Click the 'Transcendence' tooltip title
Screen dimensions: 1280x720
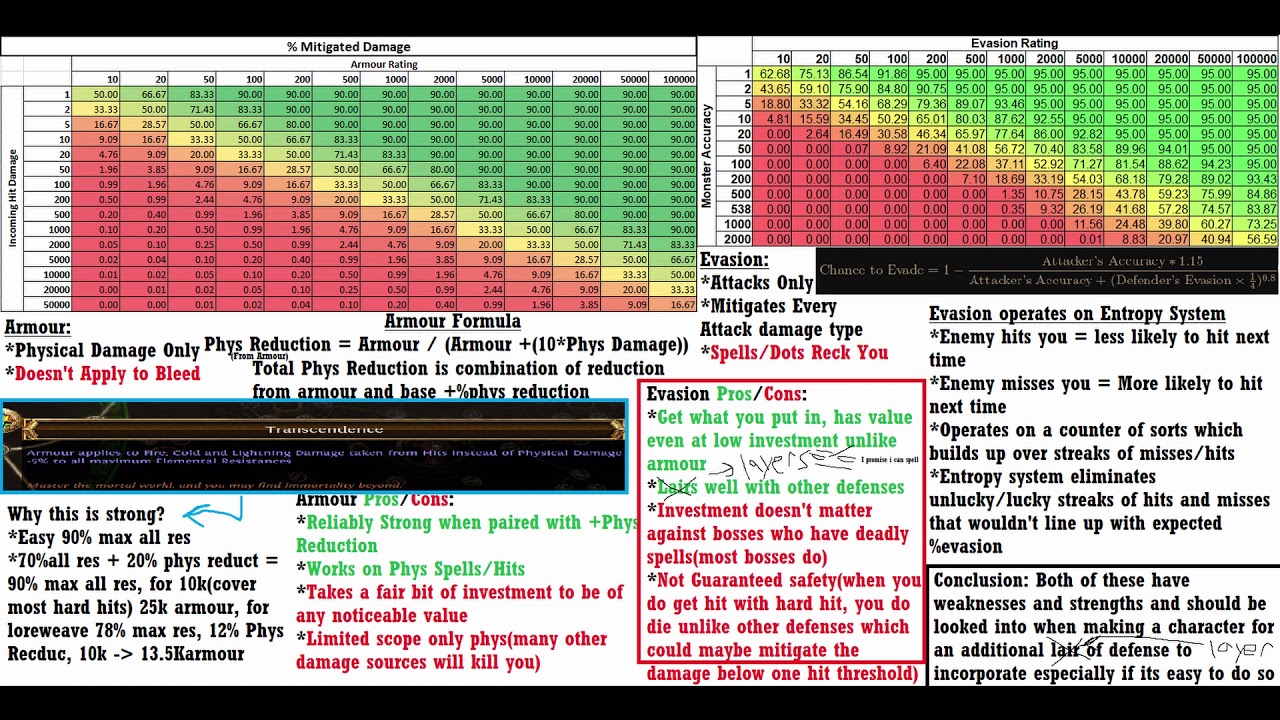pyautogui.click(x=324, y=429)
